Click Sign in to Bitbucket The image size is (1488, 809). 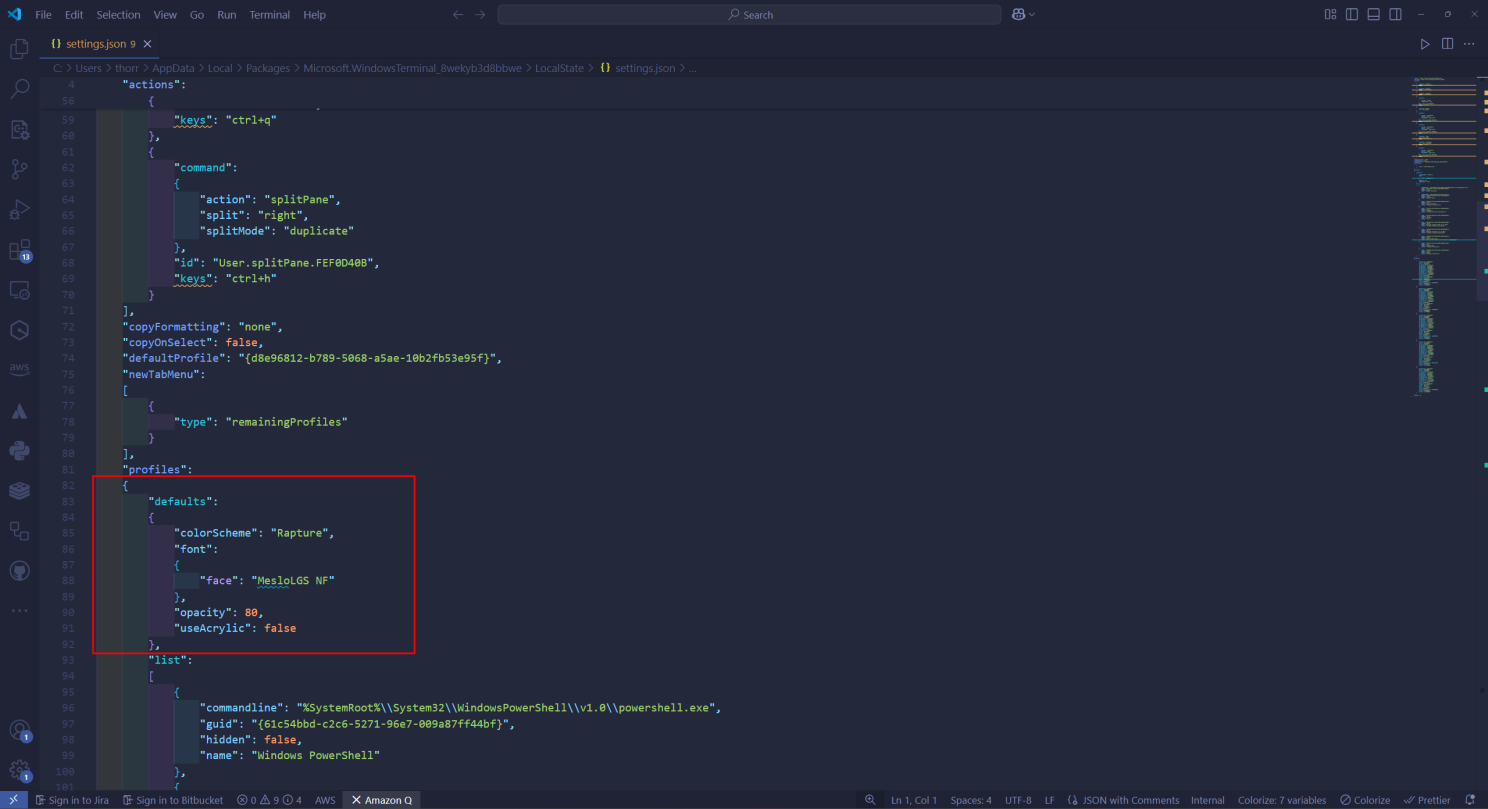point(173,800)
